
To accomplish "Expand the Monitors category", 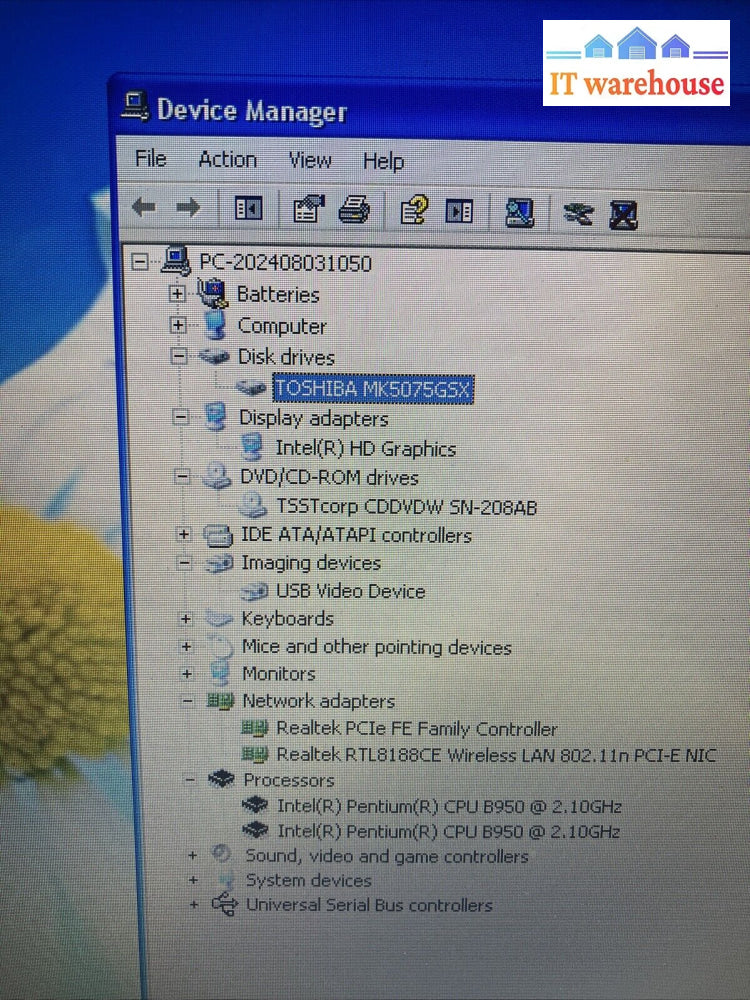I will point(187,674).
